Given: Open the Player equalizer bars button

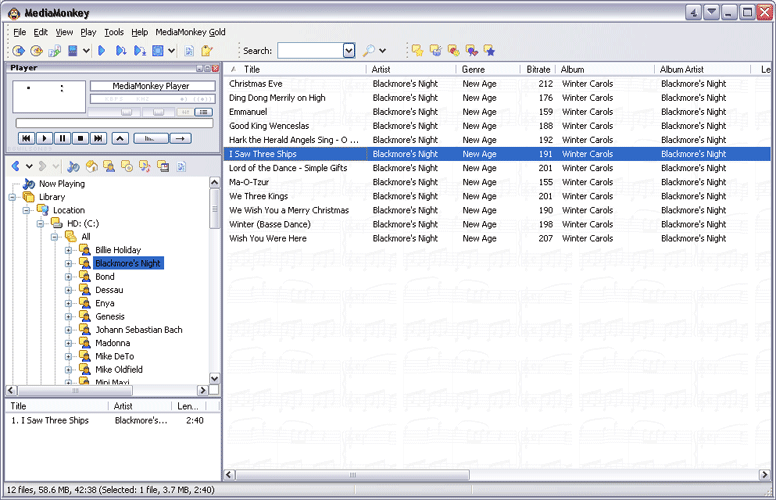Looking at the screenshot, I should [151, 139].
